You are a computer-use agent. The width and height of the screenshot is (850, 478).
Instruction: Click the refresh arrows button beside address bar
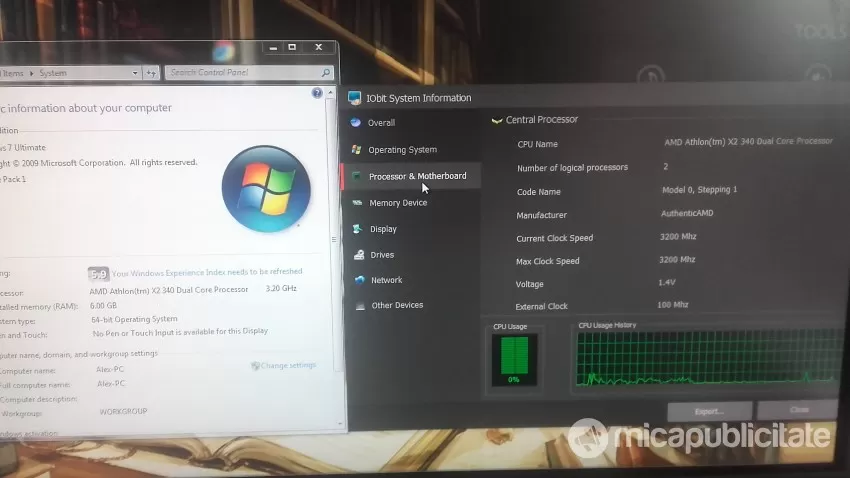pos(151,73)
